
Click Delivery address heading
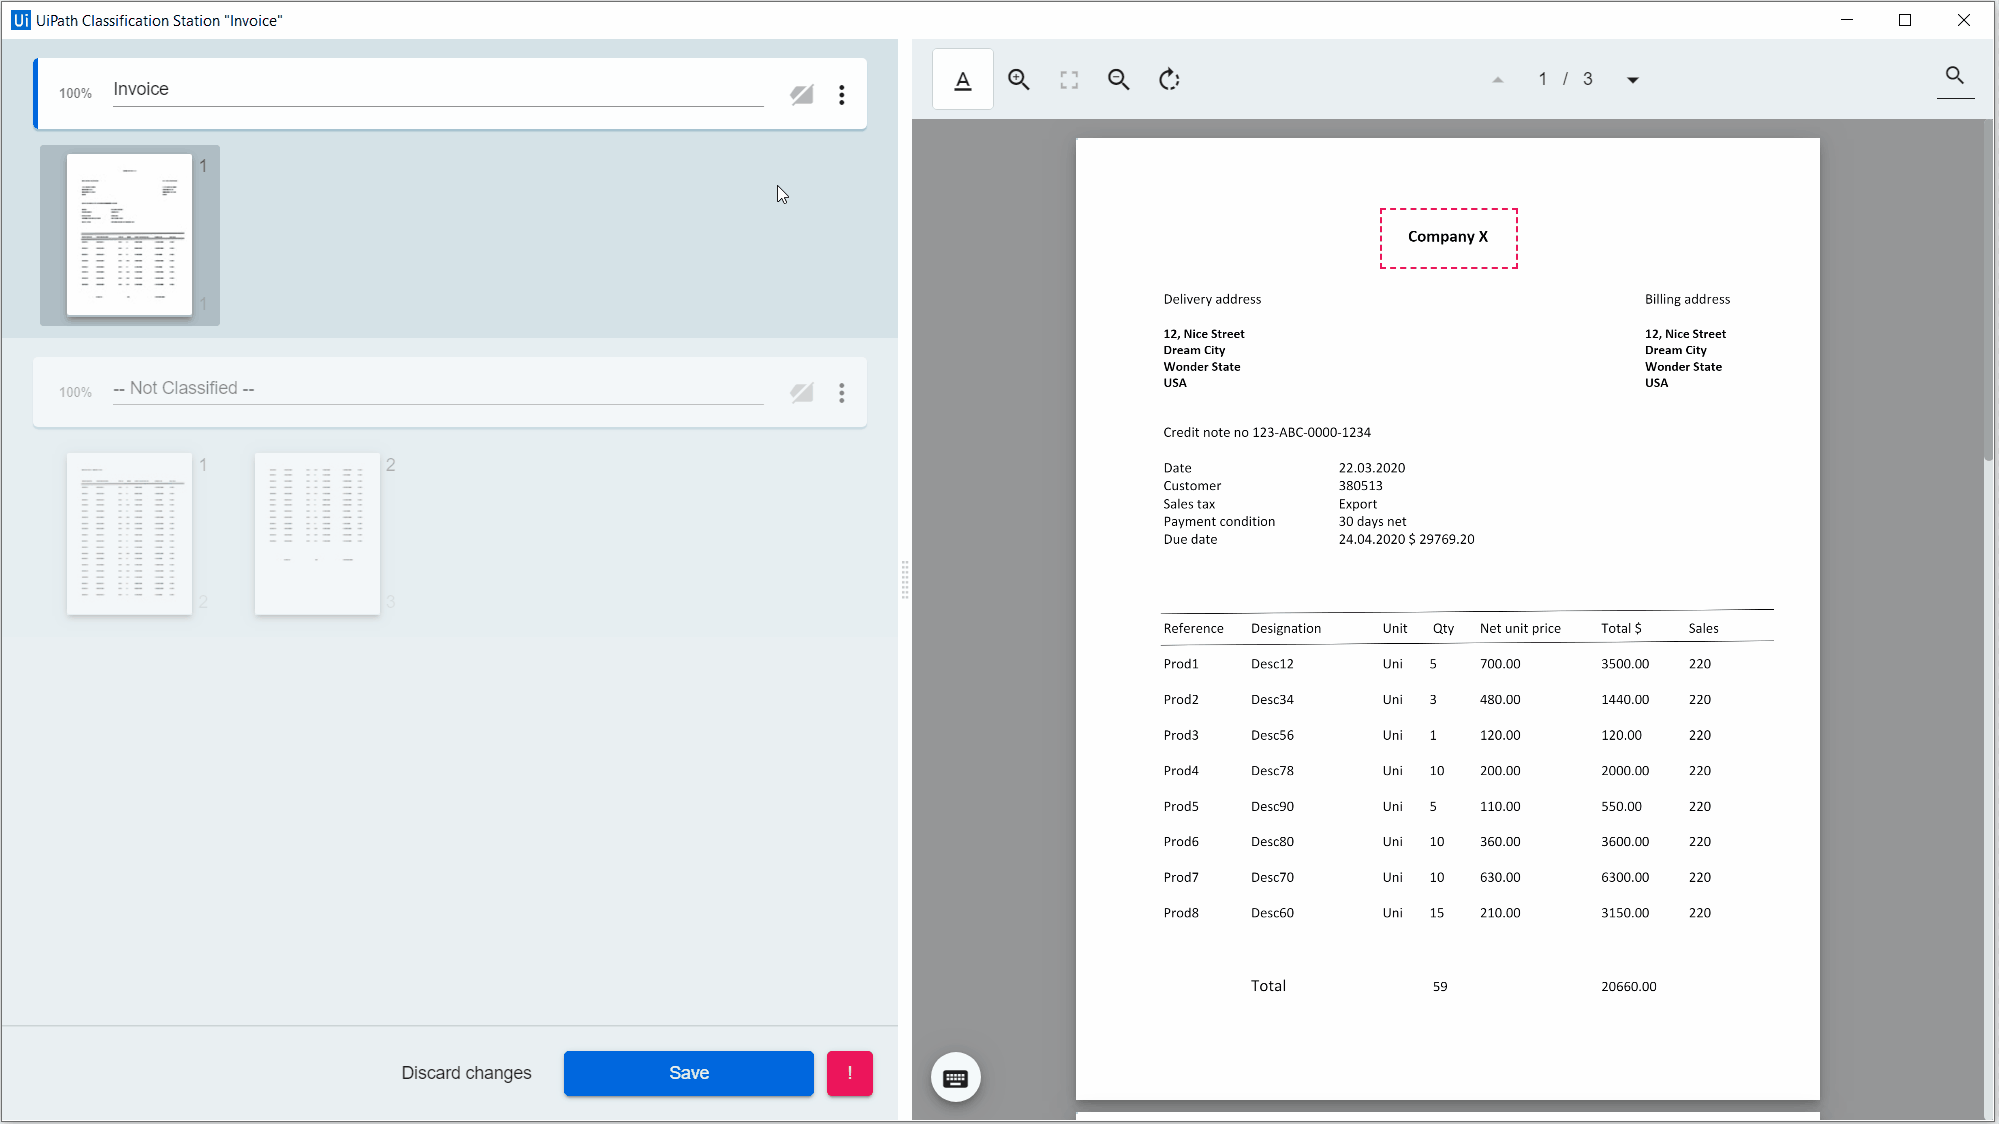(1212, 300)
